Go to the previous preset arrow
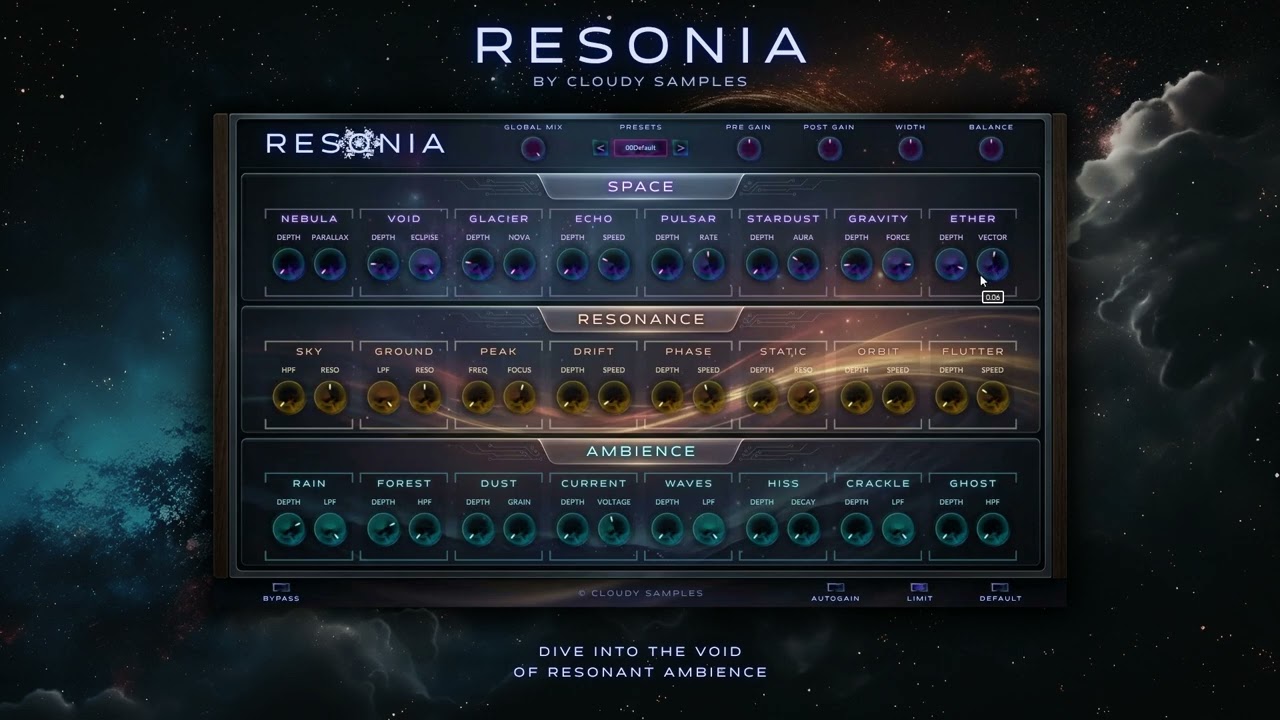The height and width of the screenshot is (720, 1280). [601, 148]
